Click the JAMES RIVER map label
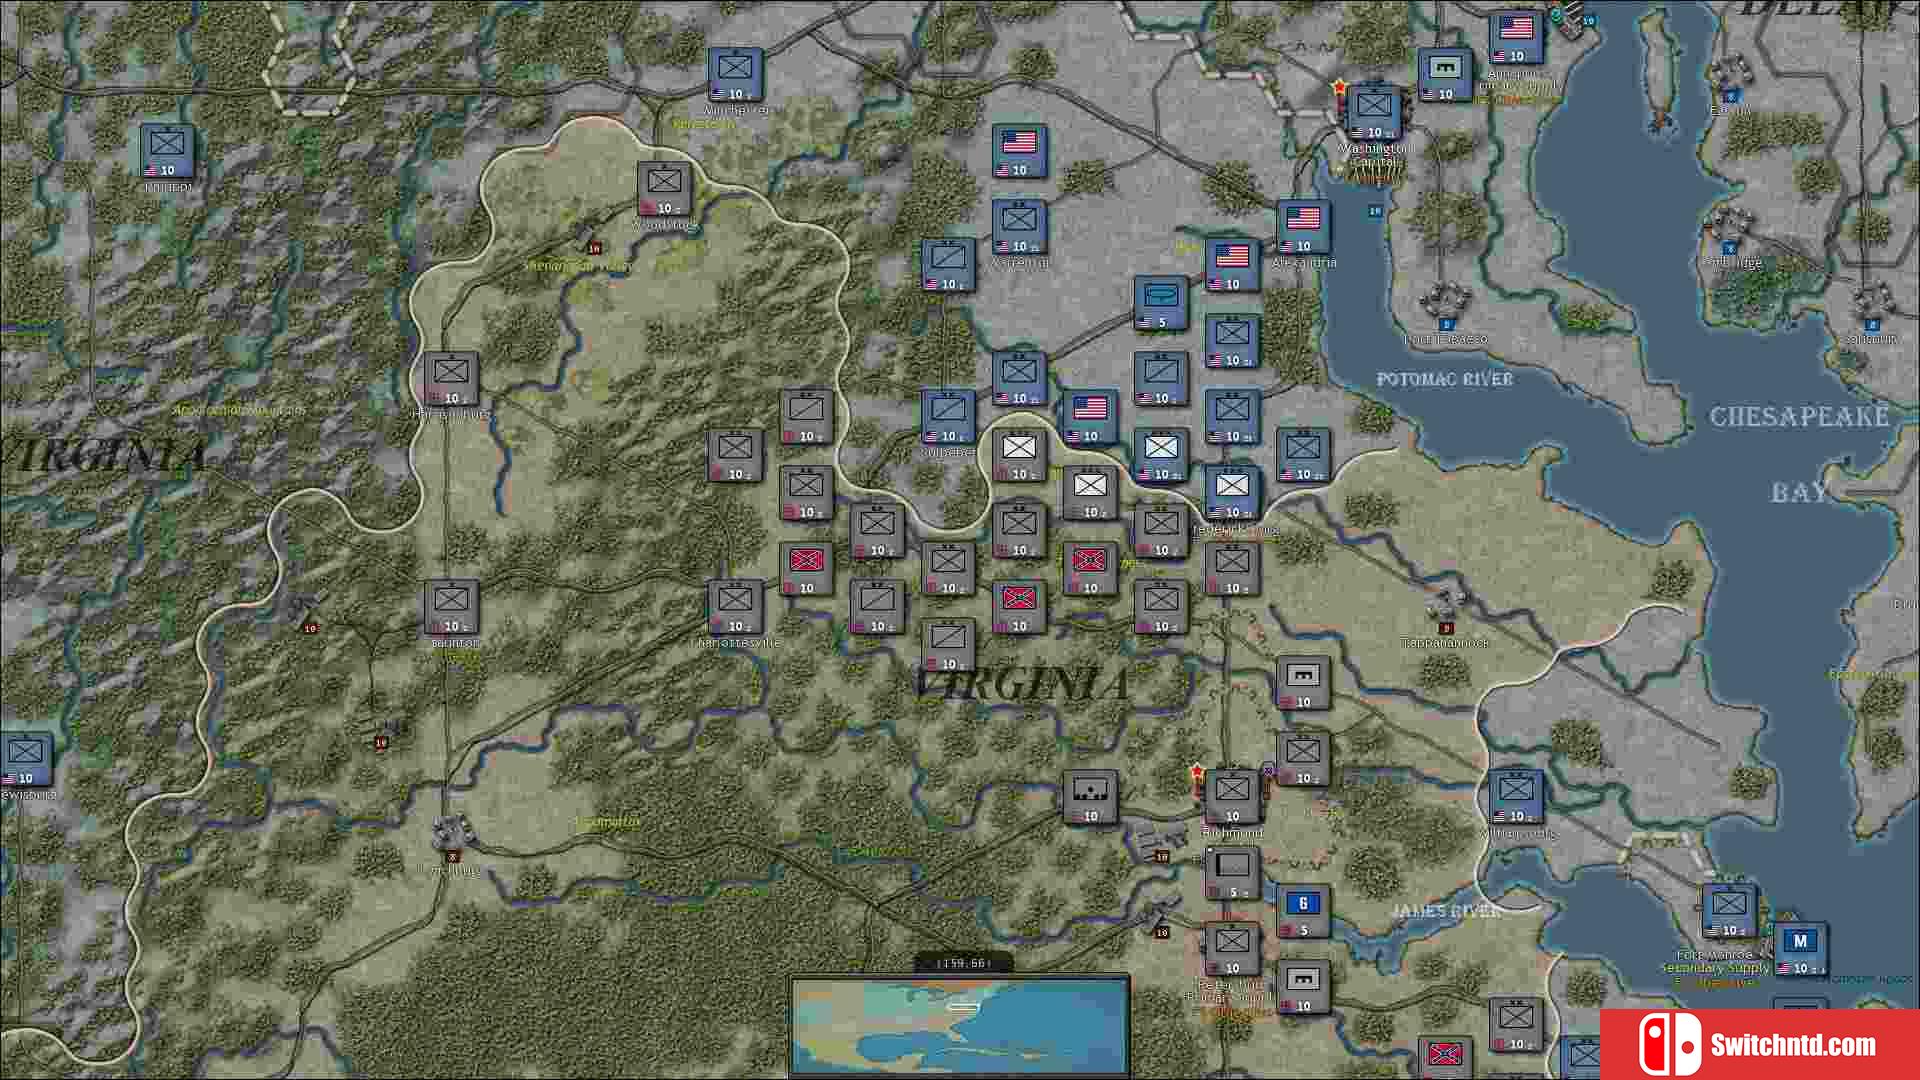The image size is (1920, 1080). click(1446, 910)
